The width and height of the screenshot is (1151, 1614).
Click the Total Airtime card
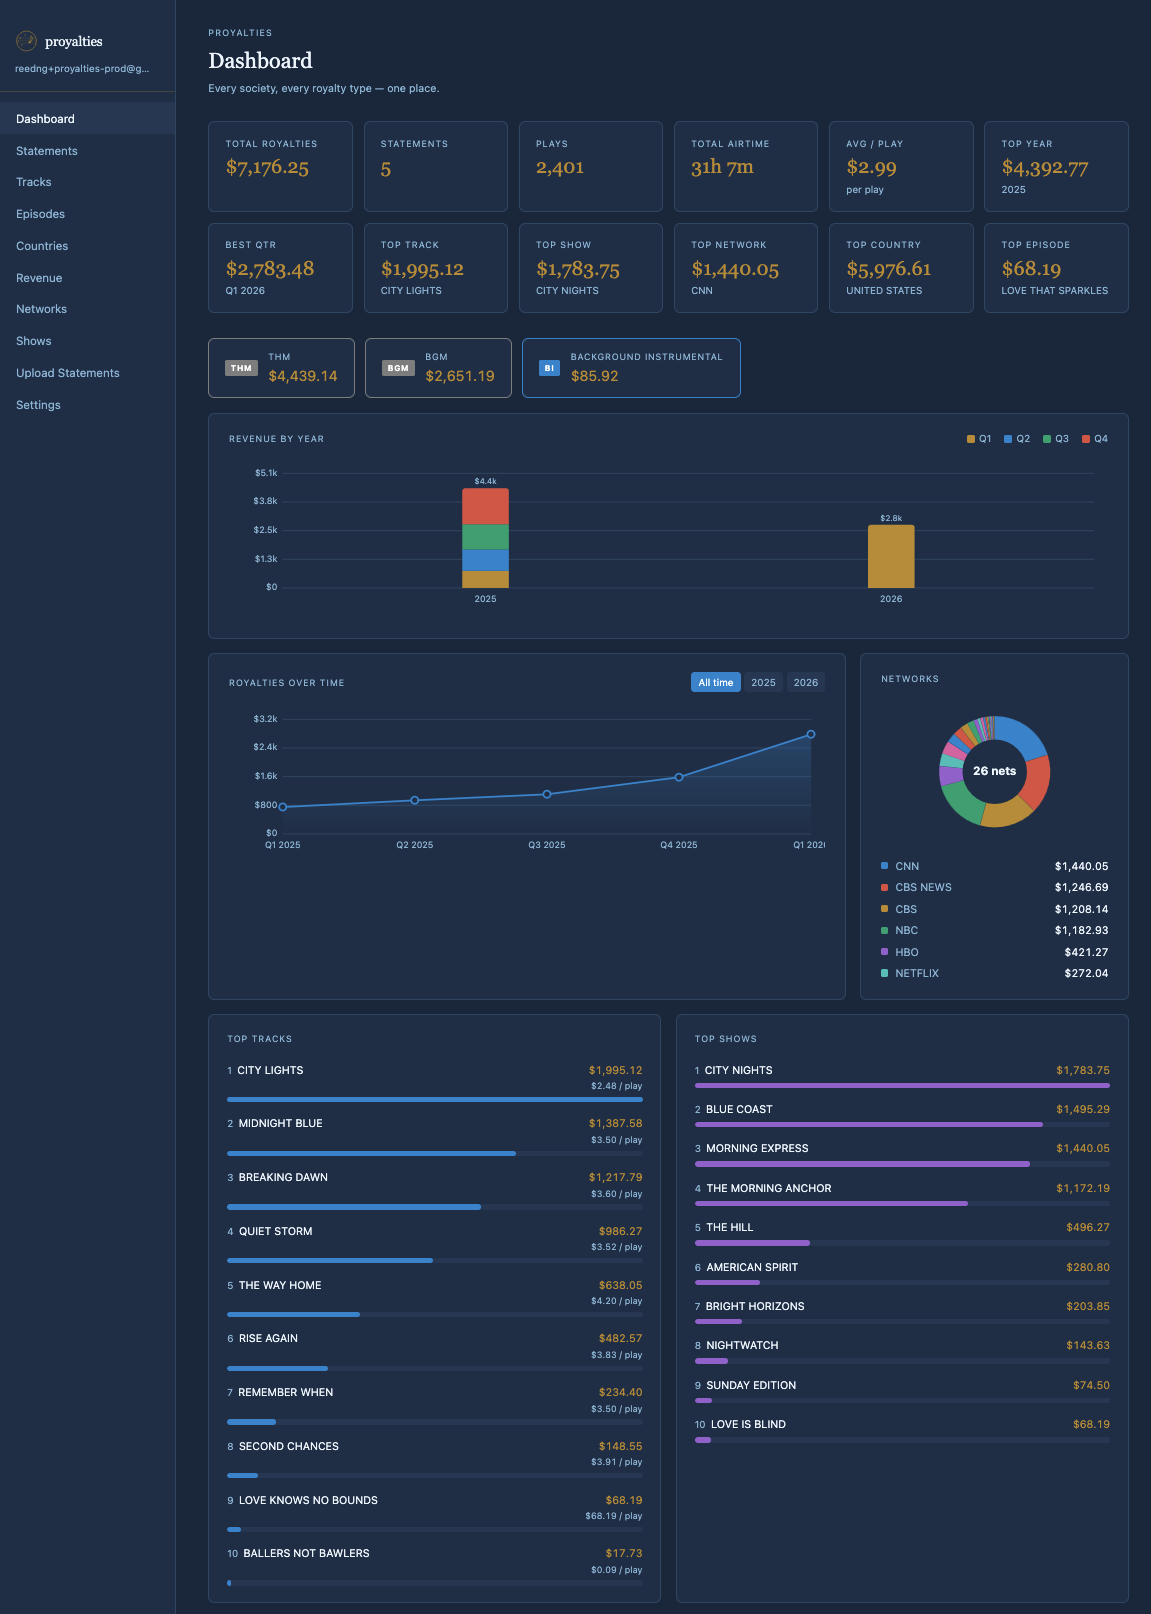pos(746,166)
